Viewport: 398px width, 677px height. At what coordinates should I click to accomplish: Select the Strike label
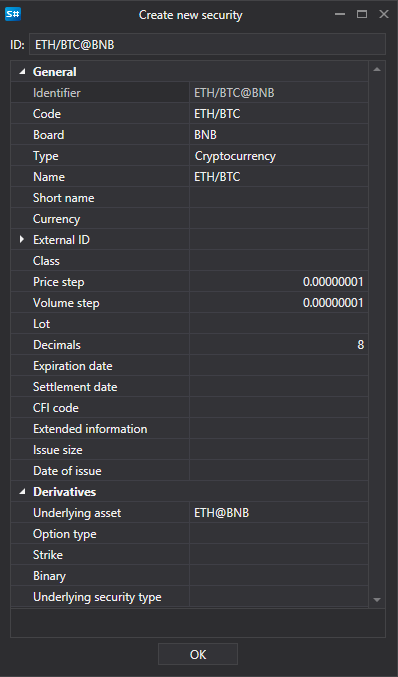(x=48, y=555)
